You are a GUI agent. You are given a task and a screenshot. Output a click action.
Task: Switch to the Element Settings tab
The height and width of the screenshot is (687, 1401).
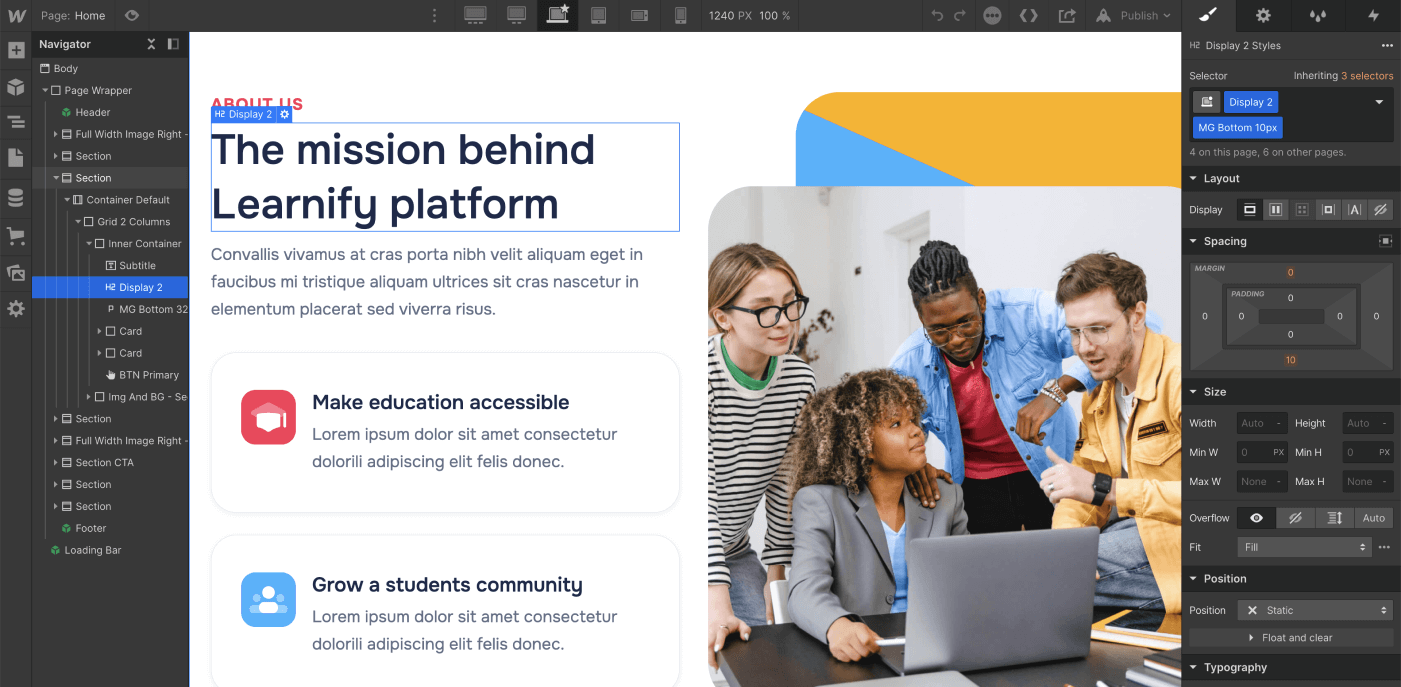pos(1263,15)
